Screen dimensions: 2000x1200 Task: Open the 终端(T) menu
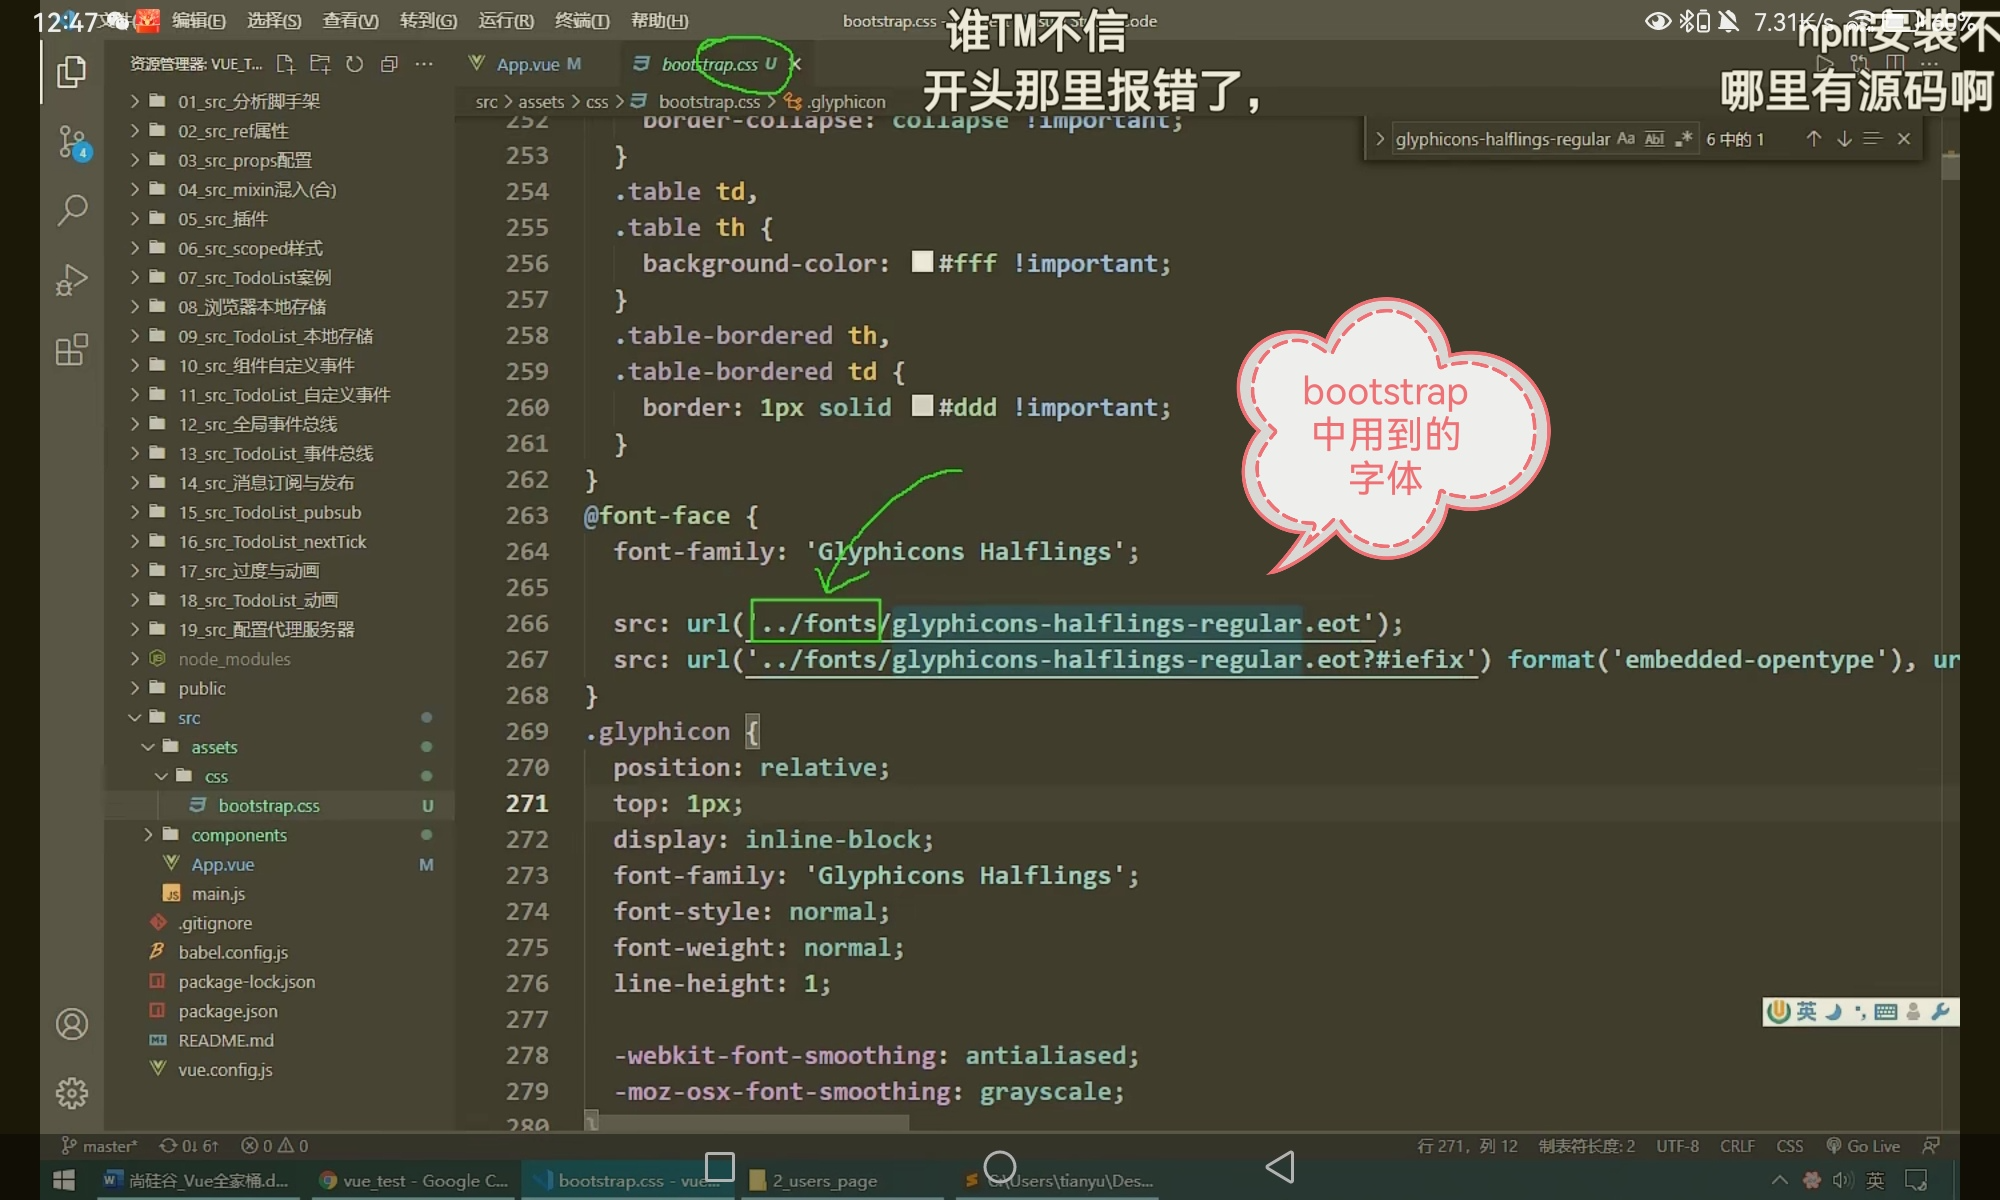pos(582,20)
